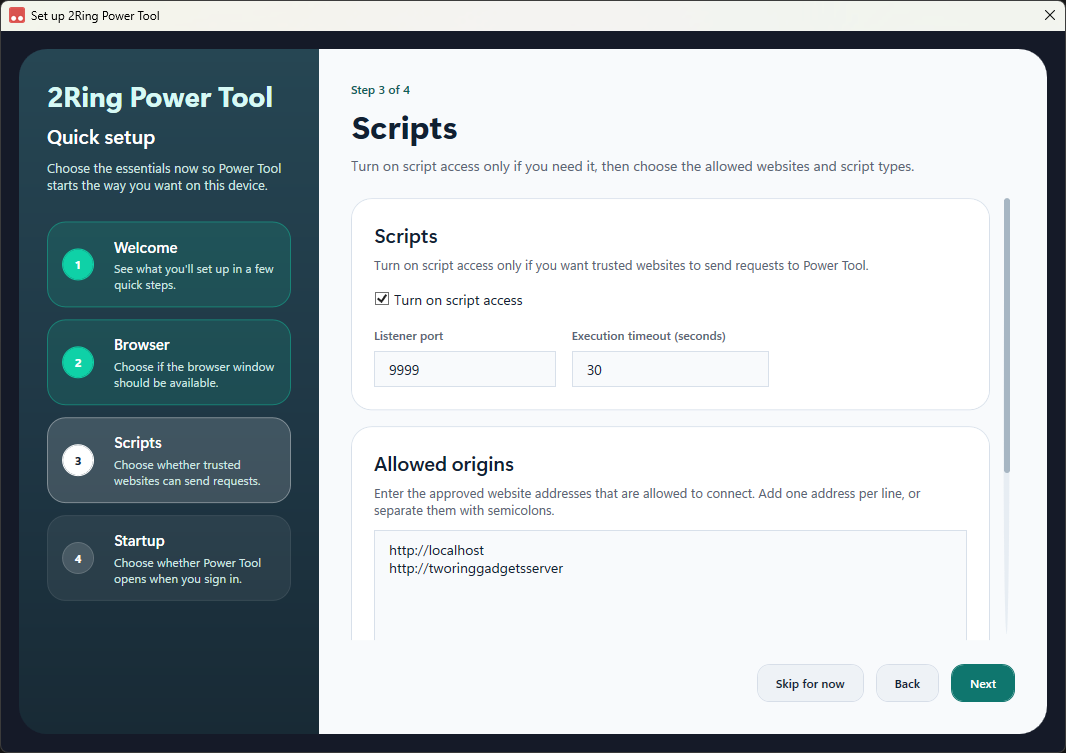Click the step 4 circle for Startup
Viewport: 1066px width, 753px height.
(x=78, y=559)
